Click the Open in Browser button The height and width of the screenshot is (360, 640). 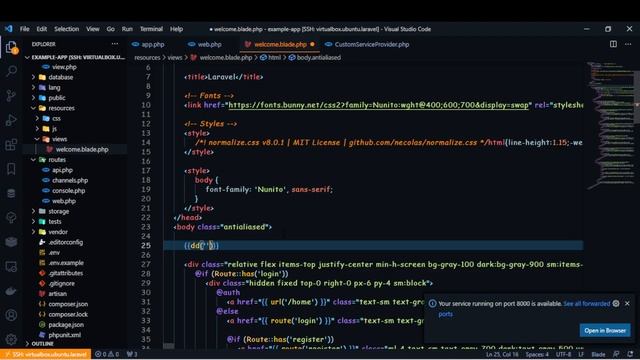(x=604, y=330)
